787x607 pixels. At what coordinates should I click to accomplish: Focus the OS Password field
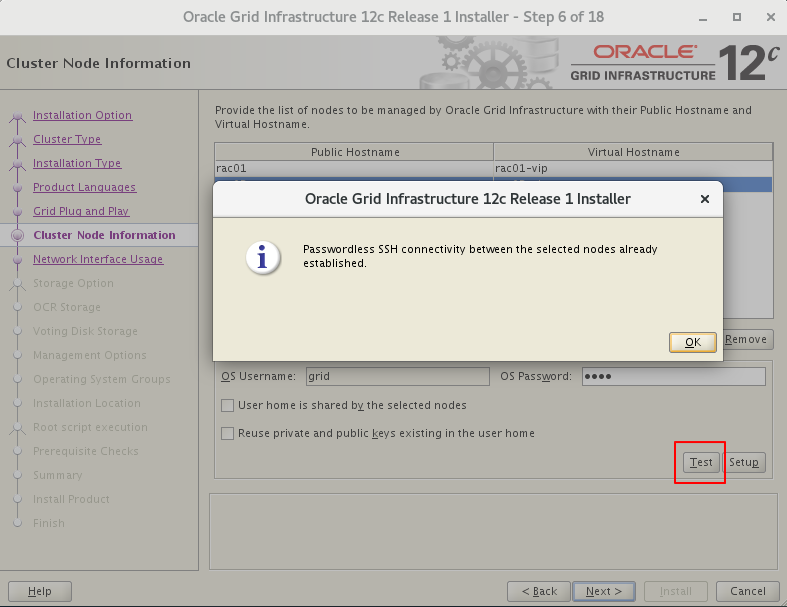point(674,377)
